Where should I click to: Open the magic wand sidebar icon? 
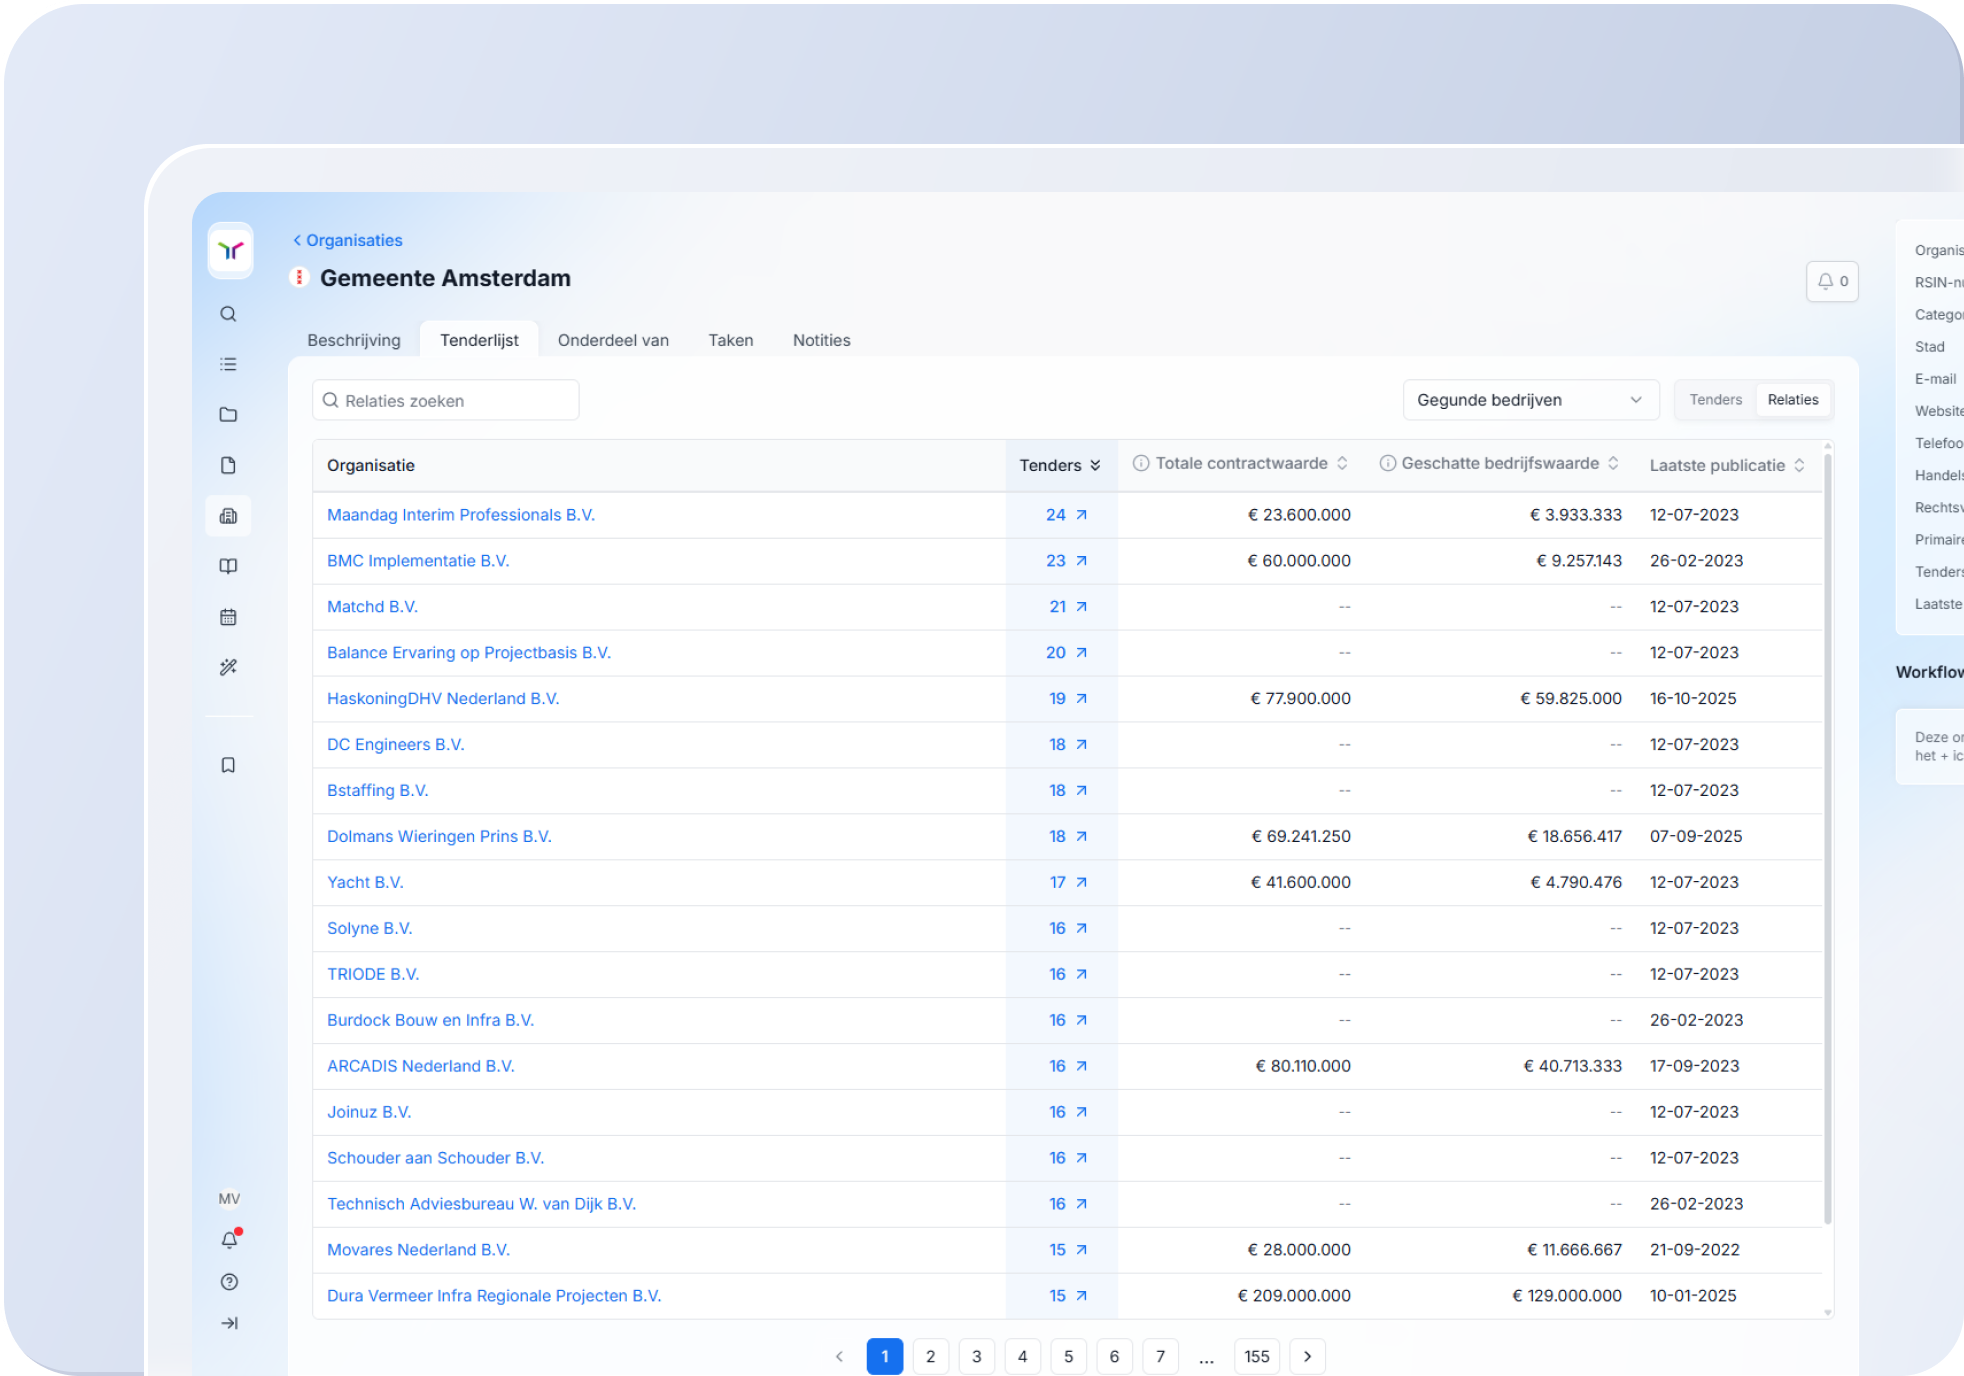[x=229, y=667]
